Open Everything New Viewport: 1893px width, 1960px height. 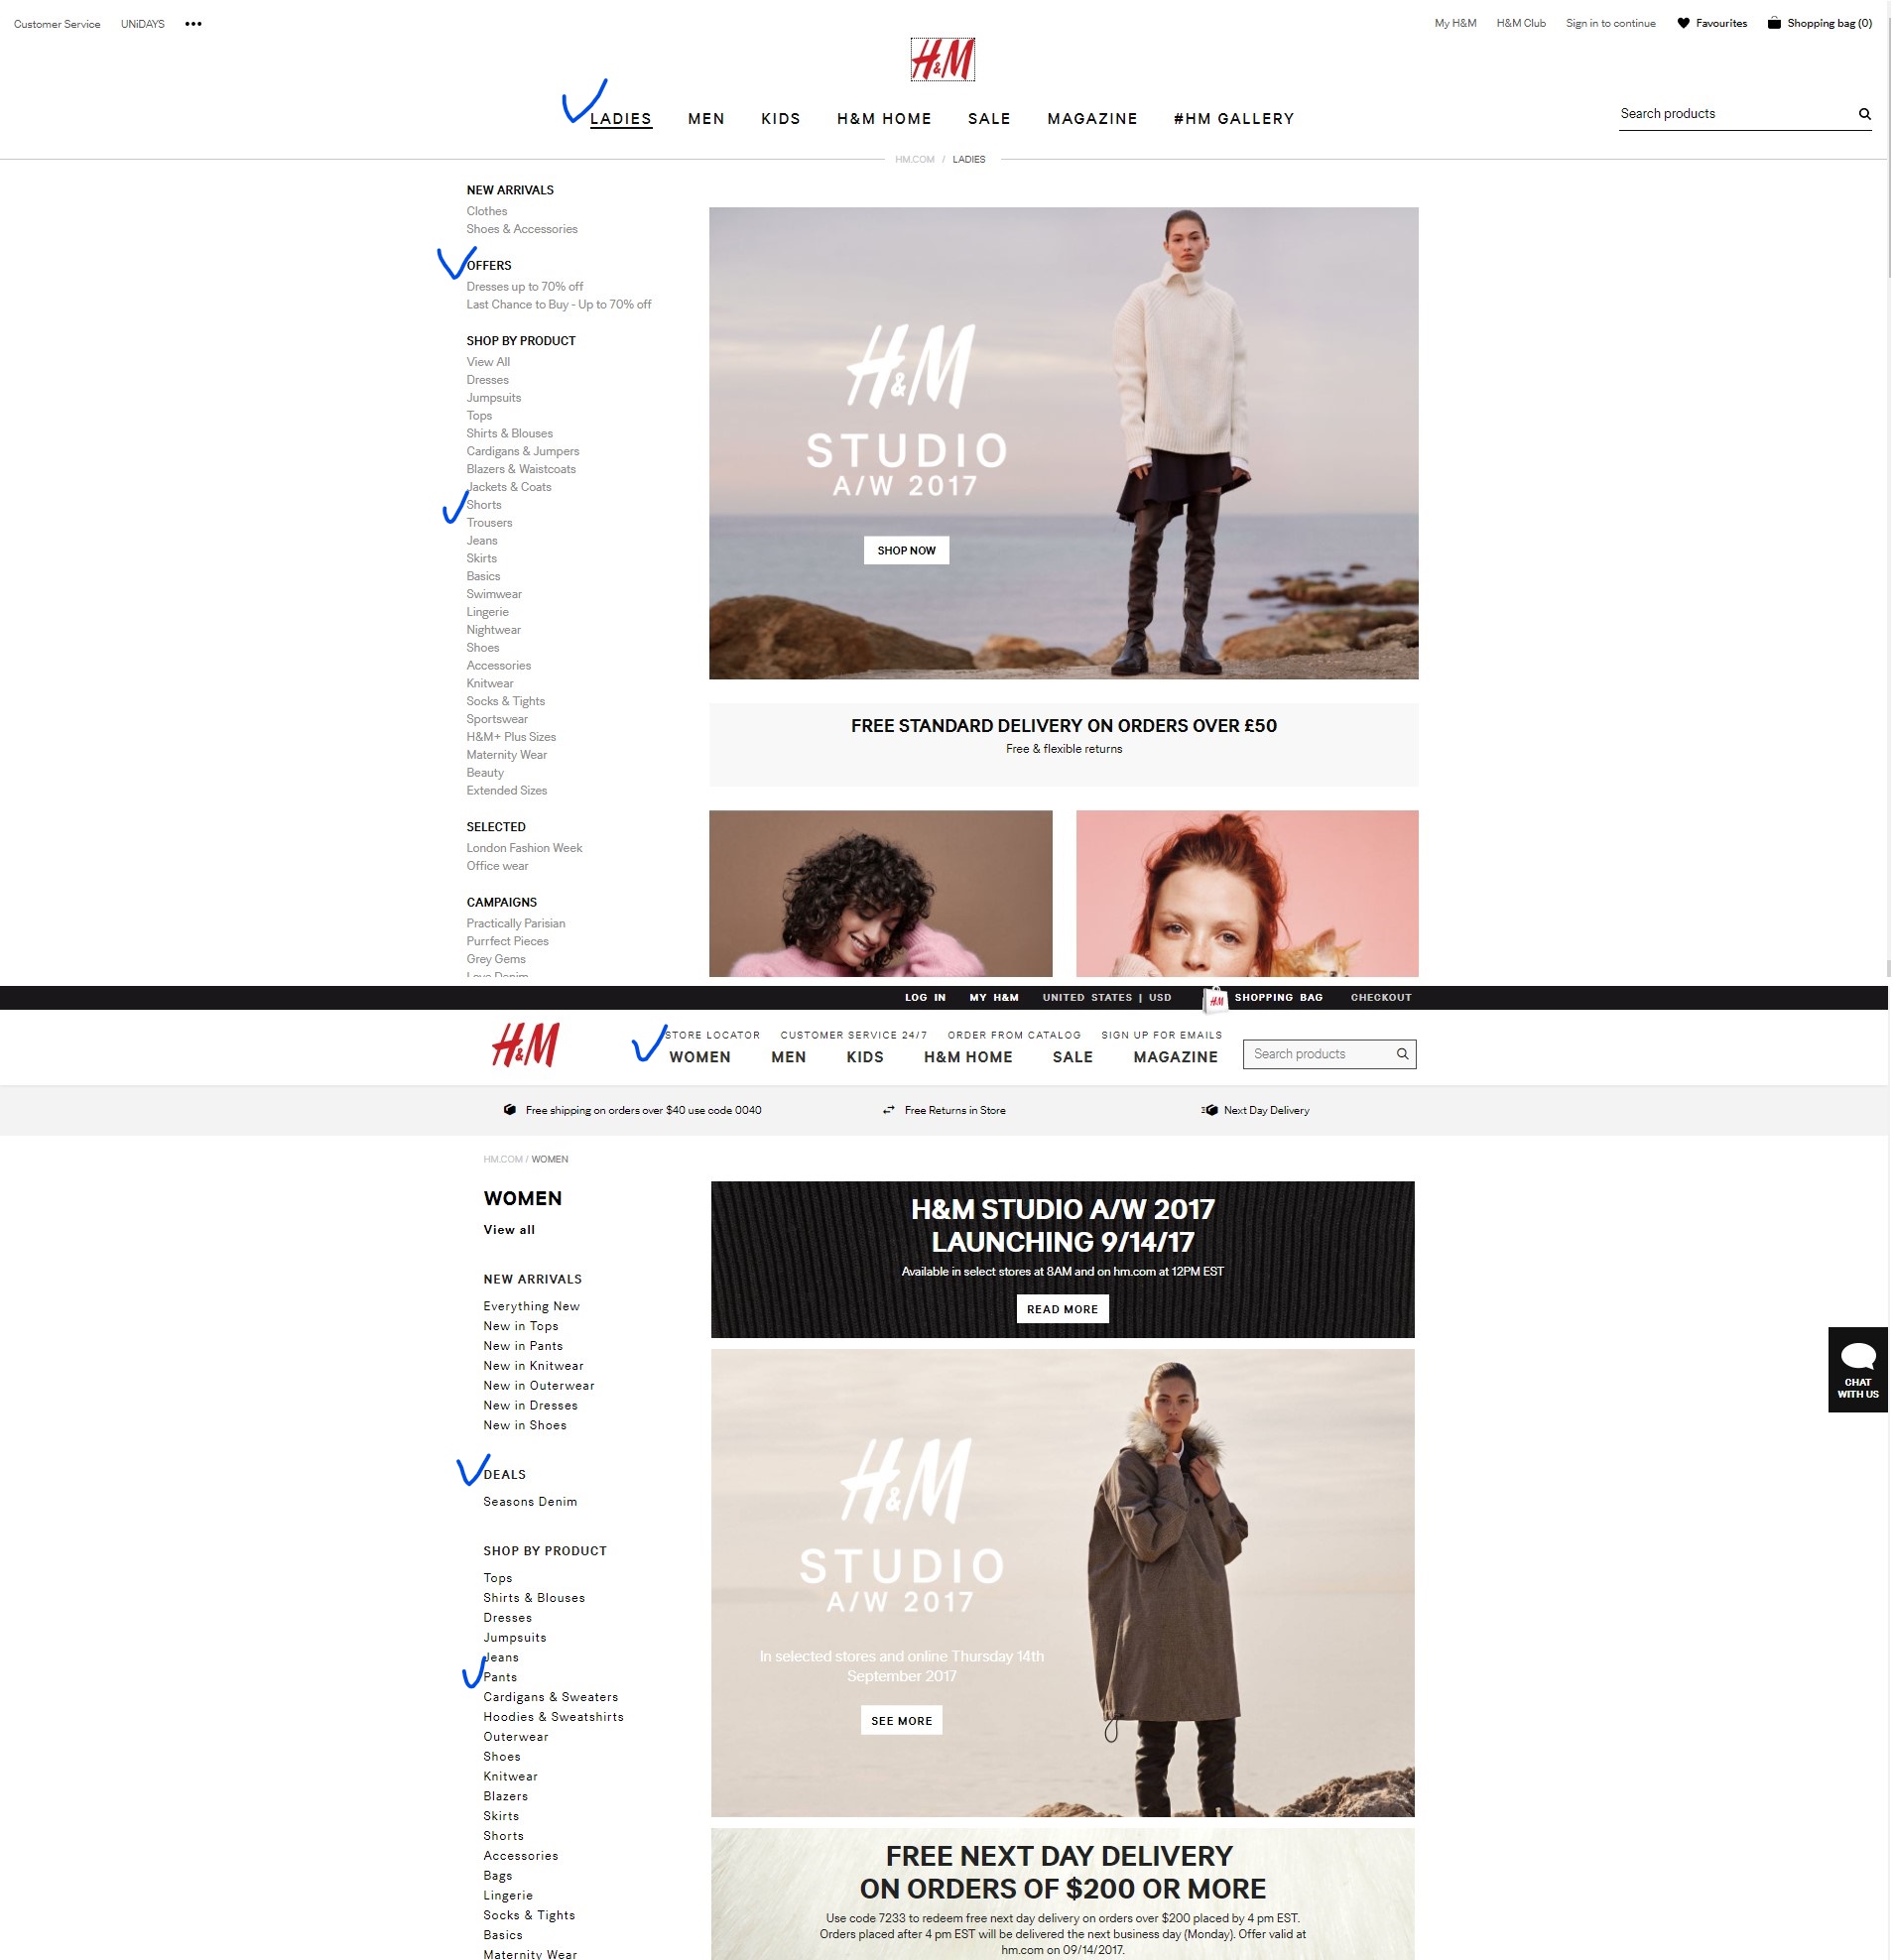pos(531,1306)
